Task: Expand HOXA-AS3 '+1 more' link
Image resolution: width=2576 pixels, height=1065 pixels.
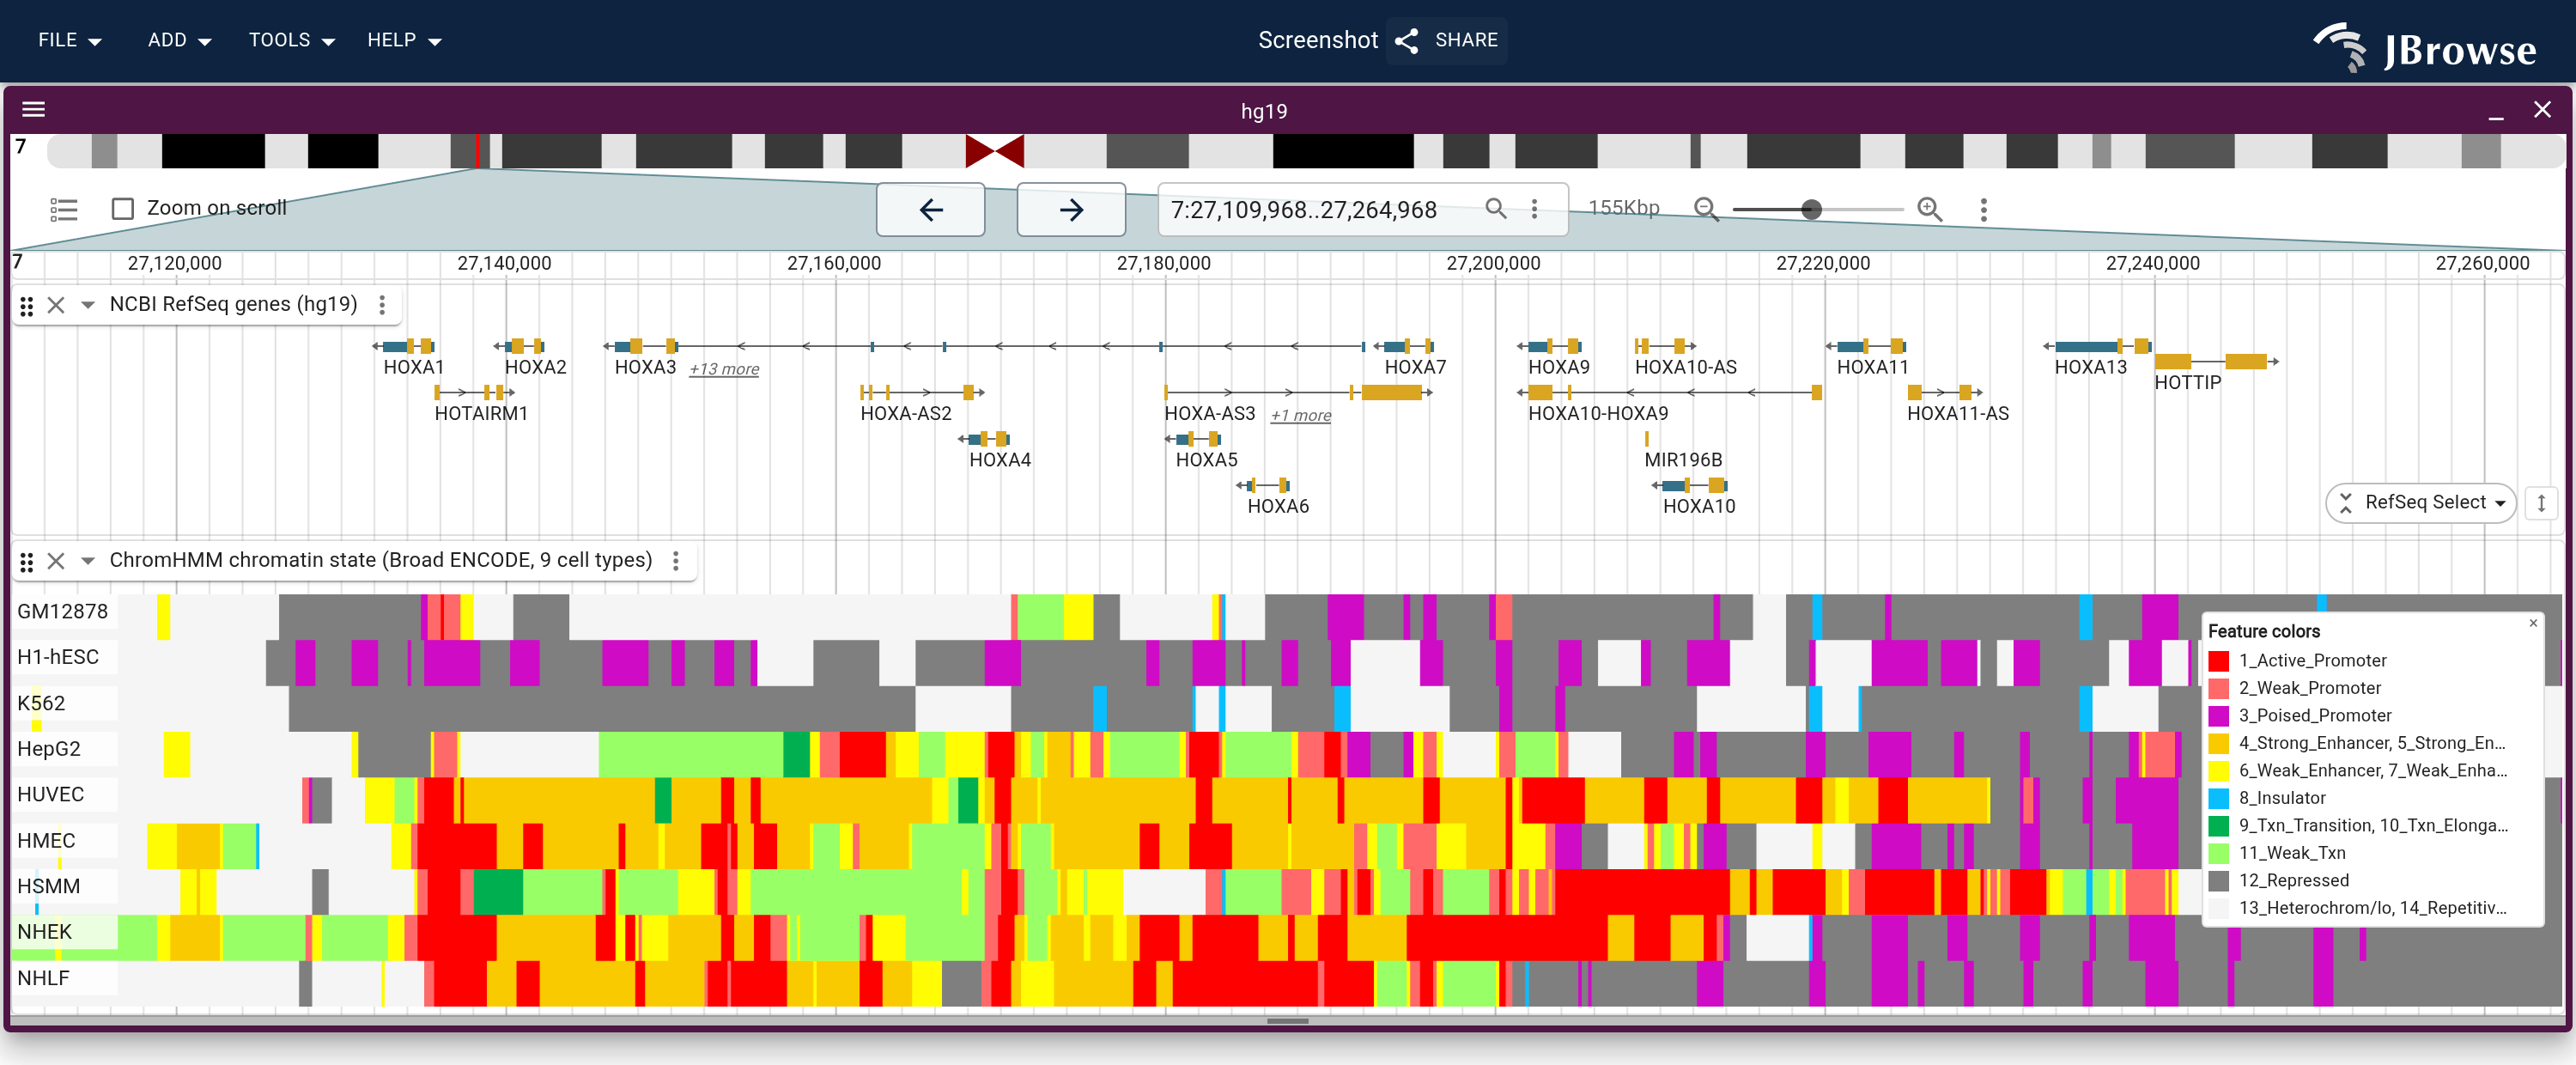Action: 1300,415
